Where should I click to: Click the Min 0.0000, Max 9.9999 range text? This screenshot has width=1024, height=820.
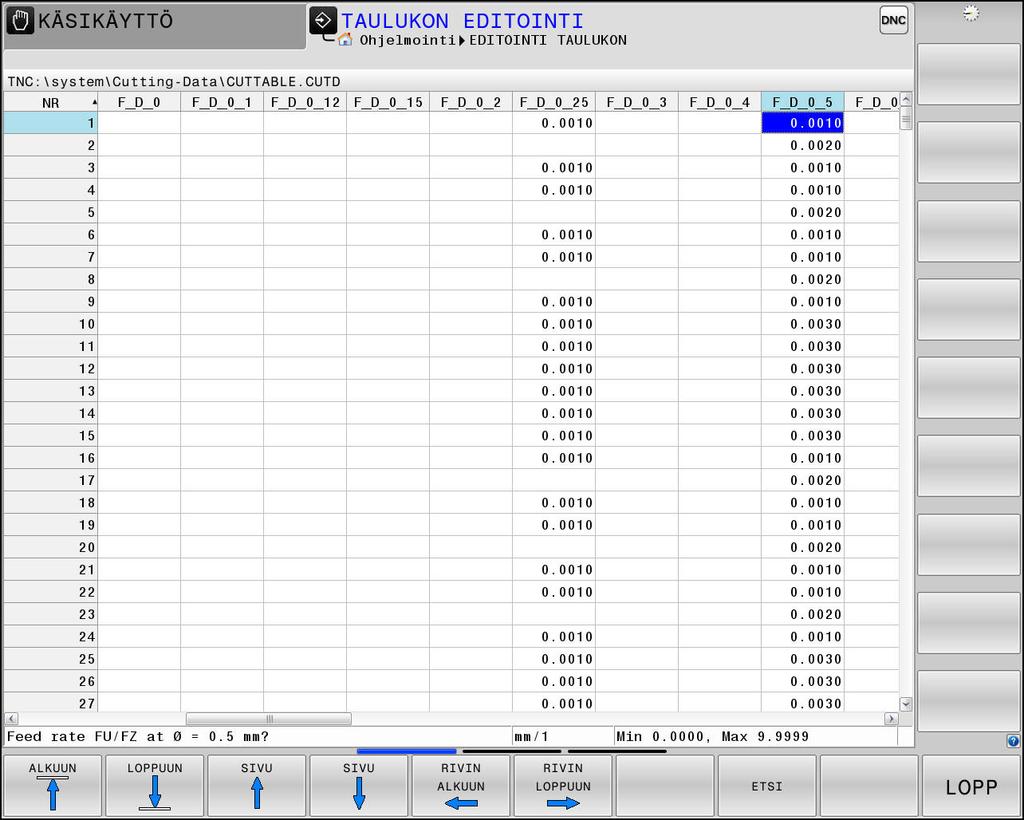[x=713, y=736]
